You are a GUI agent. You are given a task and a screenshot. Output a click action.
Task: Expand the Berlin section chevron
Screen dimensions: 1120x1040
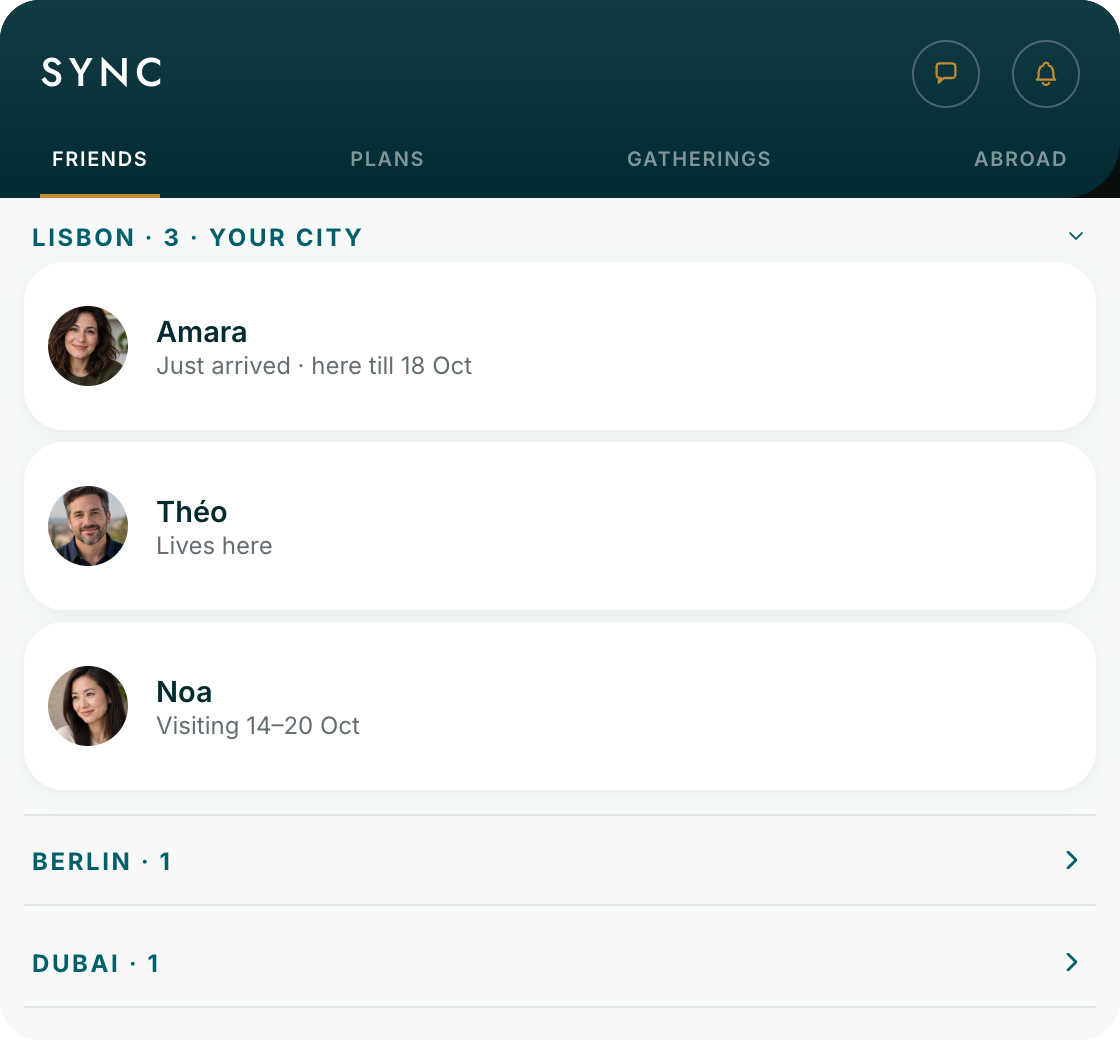tap(1071, 860)
